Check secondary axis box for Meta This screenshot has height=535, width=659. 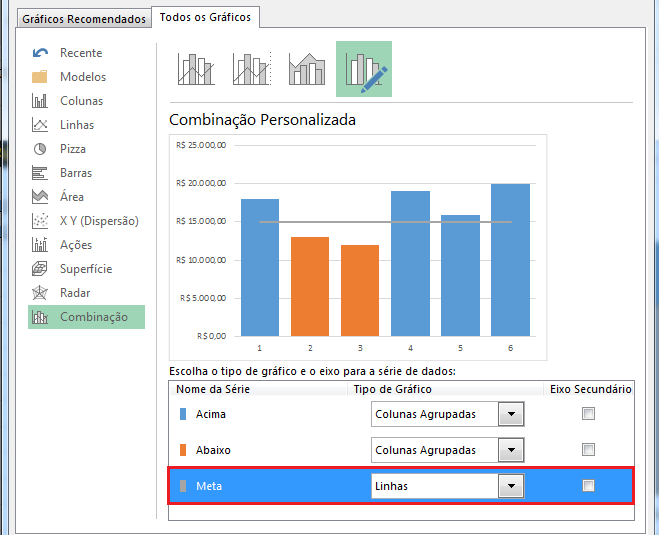click(x=588, y=486)
